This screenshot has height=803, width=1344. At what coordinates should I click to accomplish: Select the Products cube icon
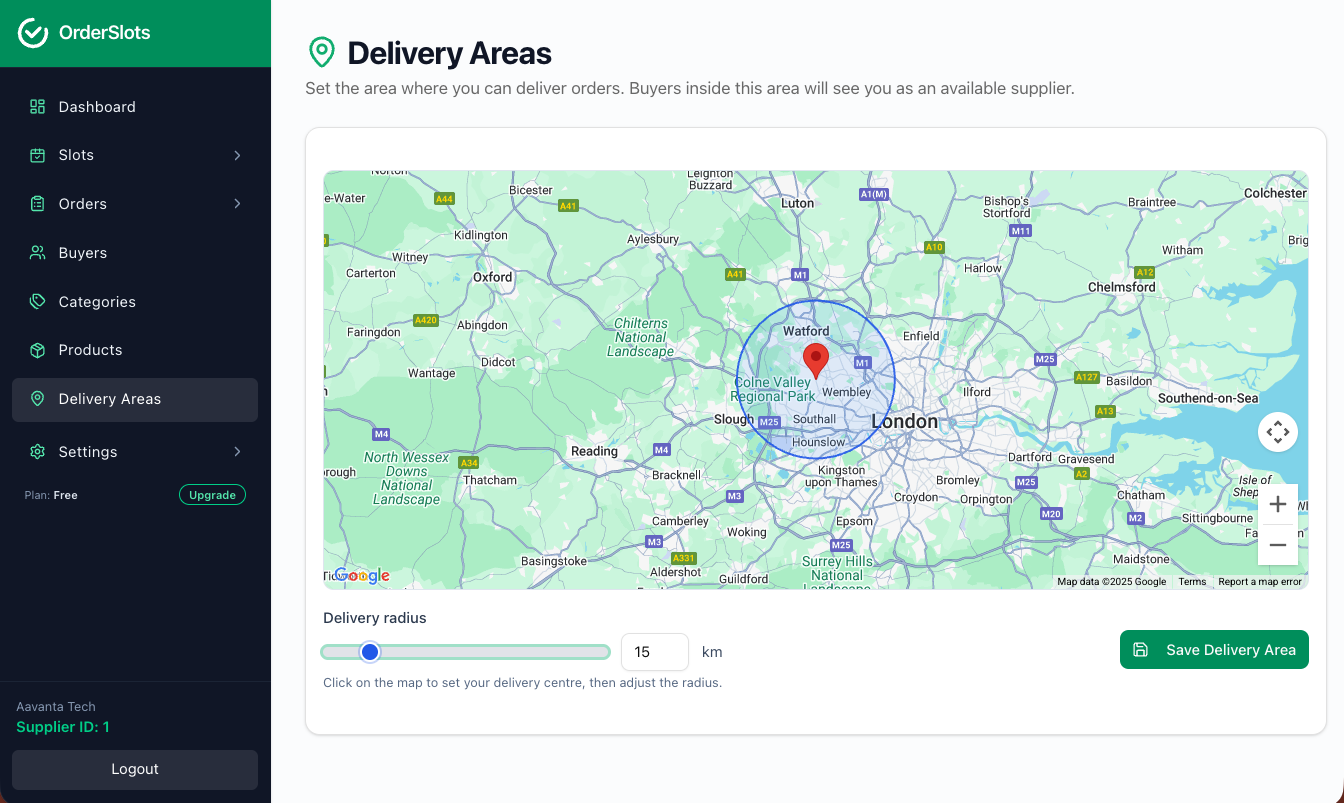point(38,350)
